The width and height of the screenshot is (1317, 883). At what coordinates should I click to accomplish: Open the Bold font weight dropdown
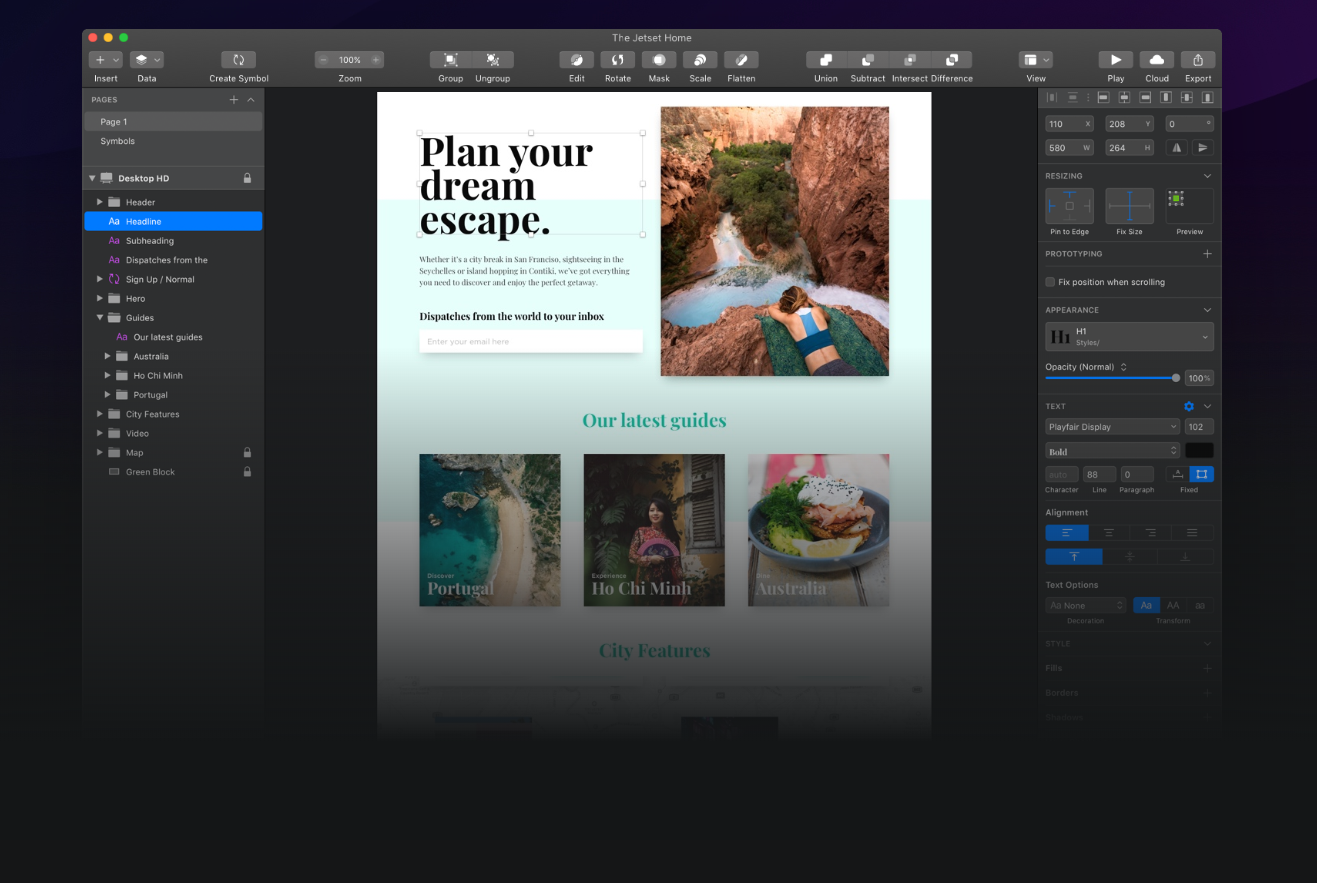point(1113,451)
